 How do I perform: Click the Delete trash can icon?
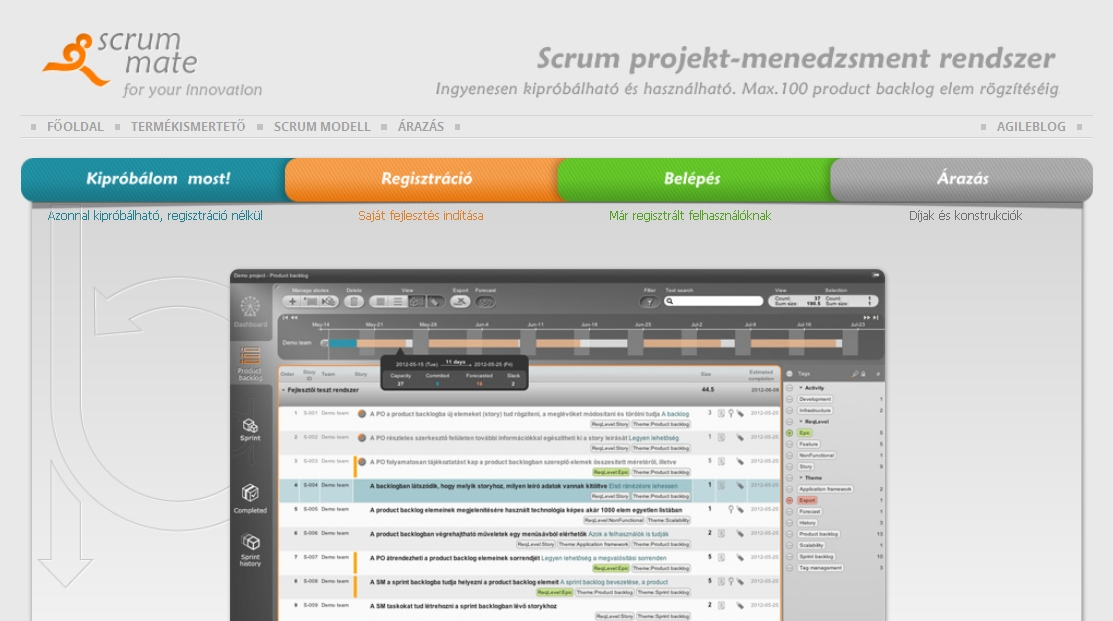click(354, 301)
